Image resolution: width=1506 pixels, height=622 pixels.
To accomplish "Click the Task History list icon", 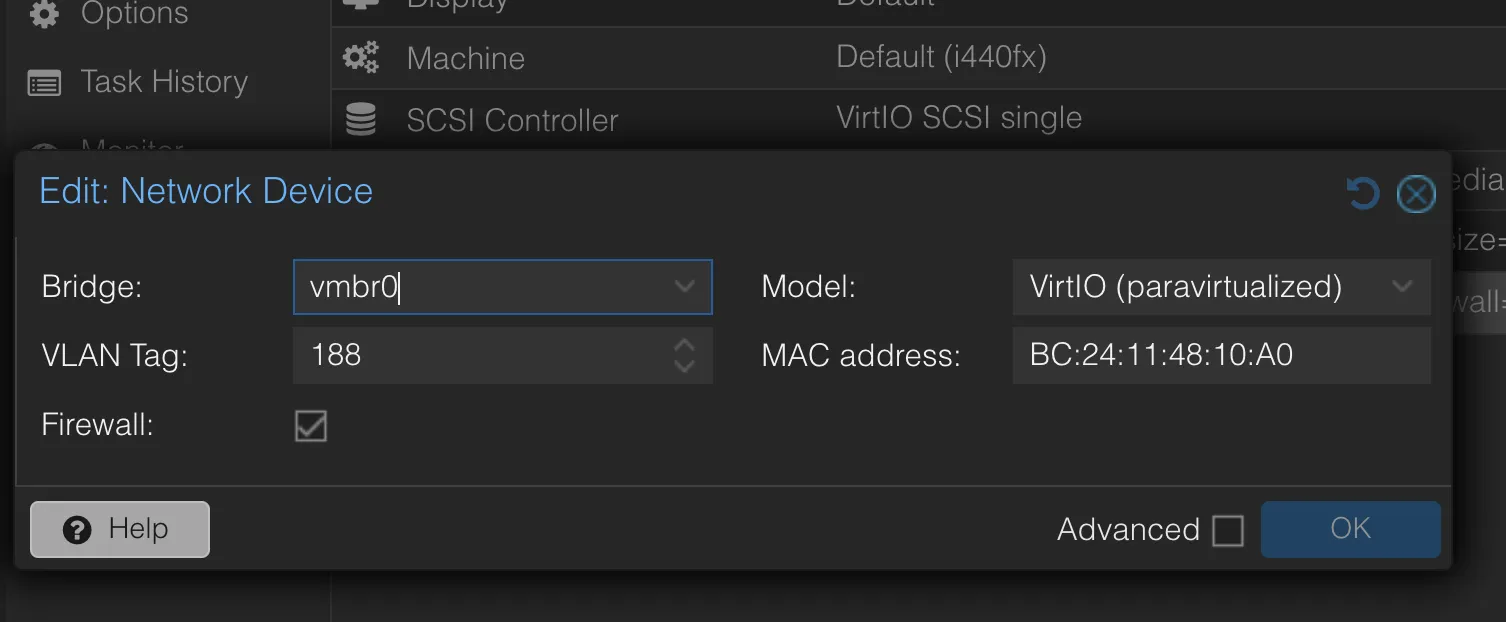I will click(x=42, y=81).
